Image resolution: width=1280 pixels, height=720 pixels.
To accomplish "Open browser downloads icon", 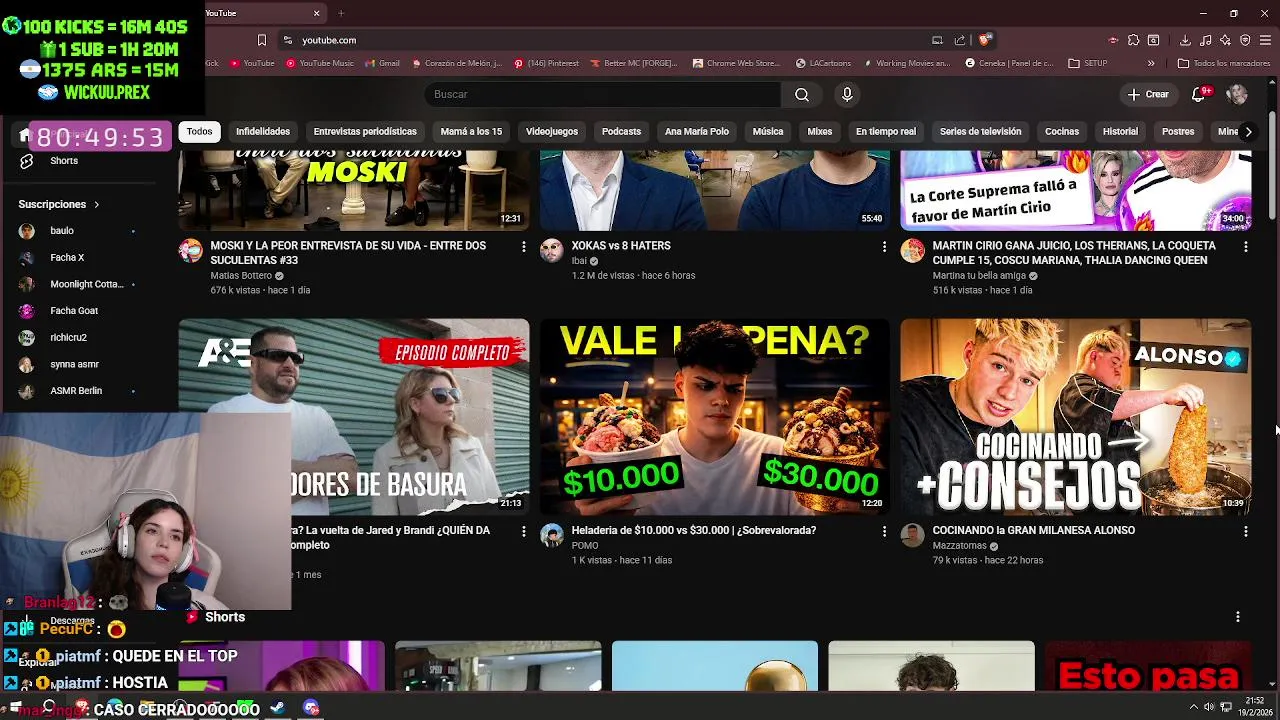I will point(1185,40).
